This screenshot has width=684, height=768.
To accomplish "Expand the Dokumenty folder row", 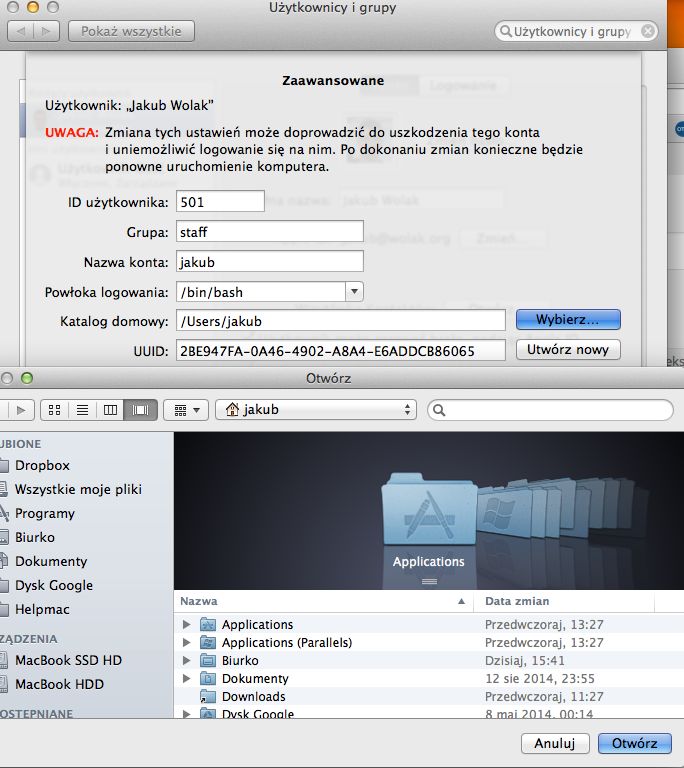I will pos(186,678).
